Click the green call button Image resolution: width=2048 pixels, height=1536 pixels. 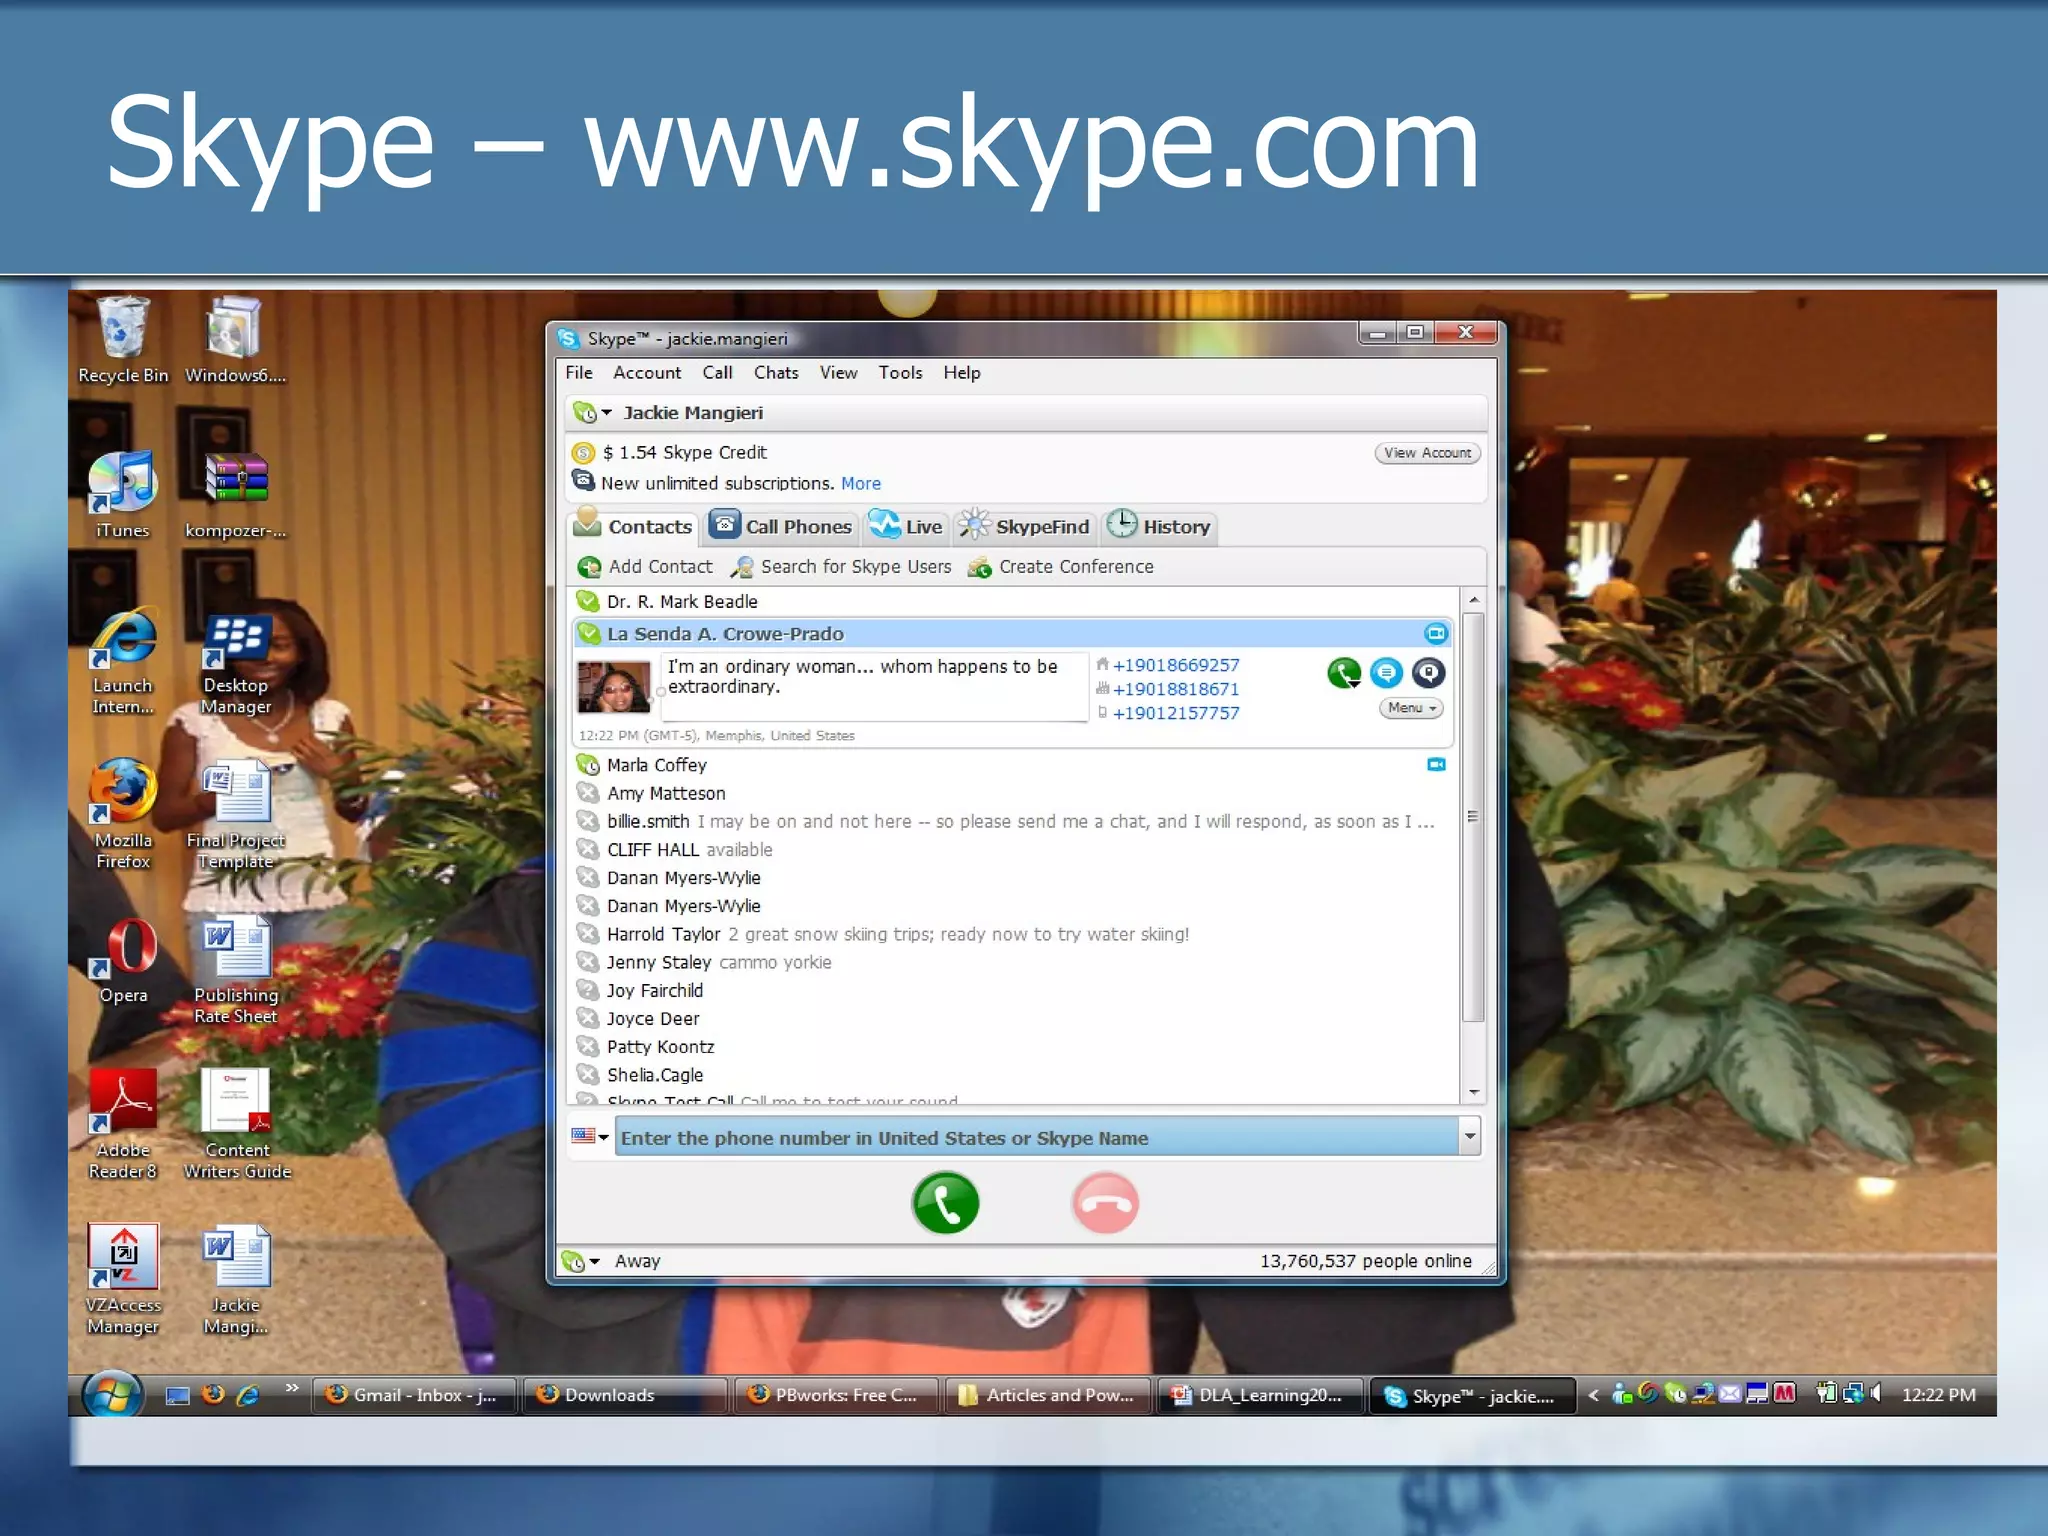pos(945,1203)
